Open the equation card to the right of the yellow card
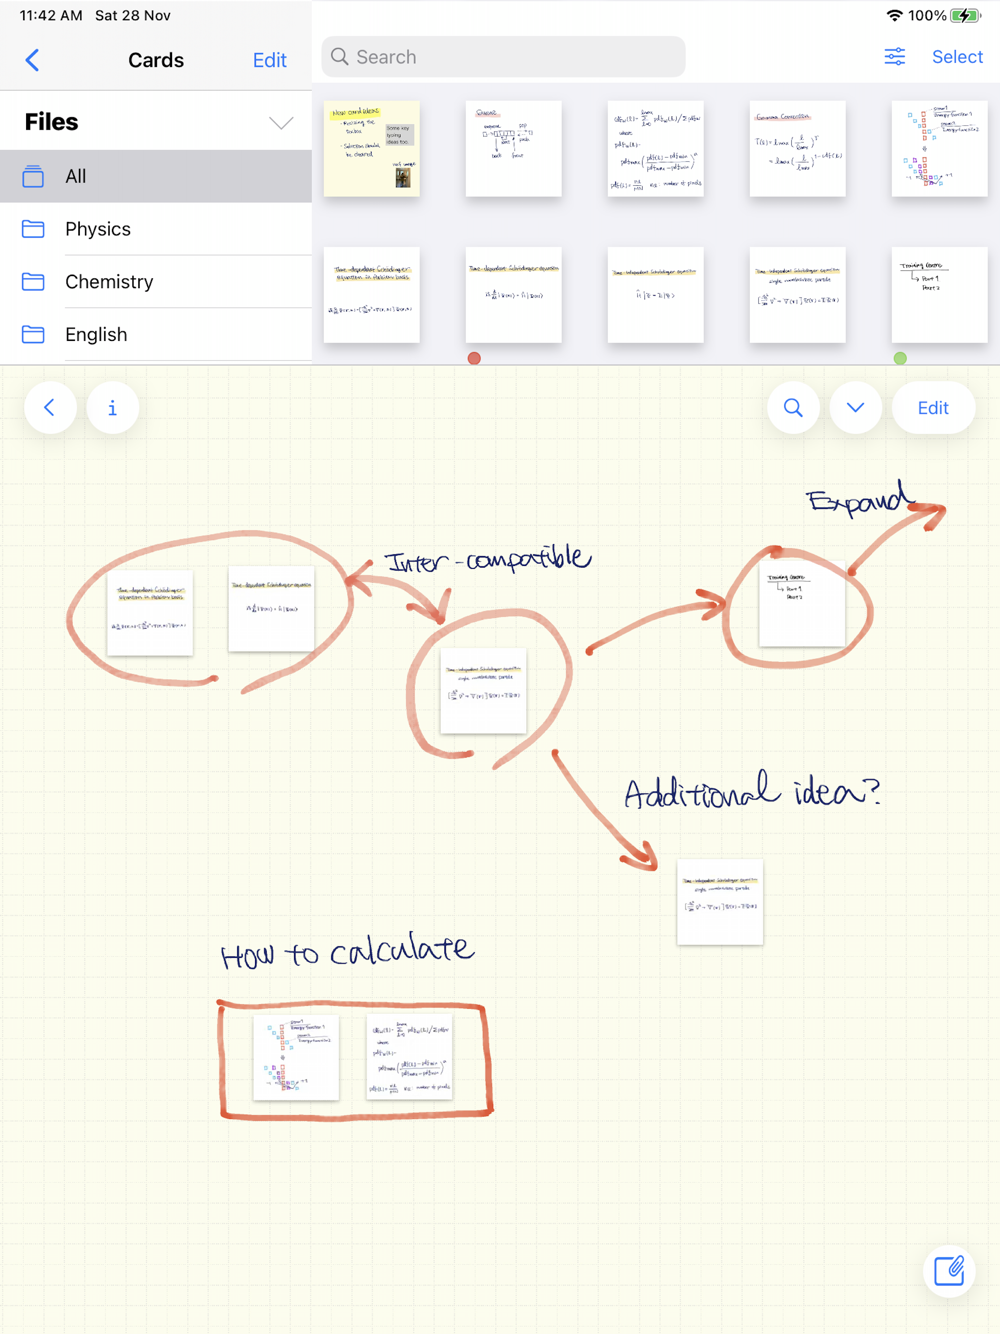1000x1334 pixels. pos(514,148)
